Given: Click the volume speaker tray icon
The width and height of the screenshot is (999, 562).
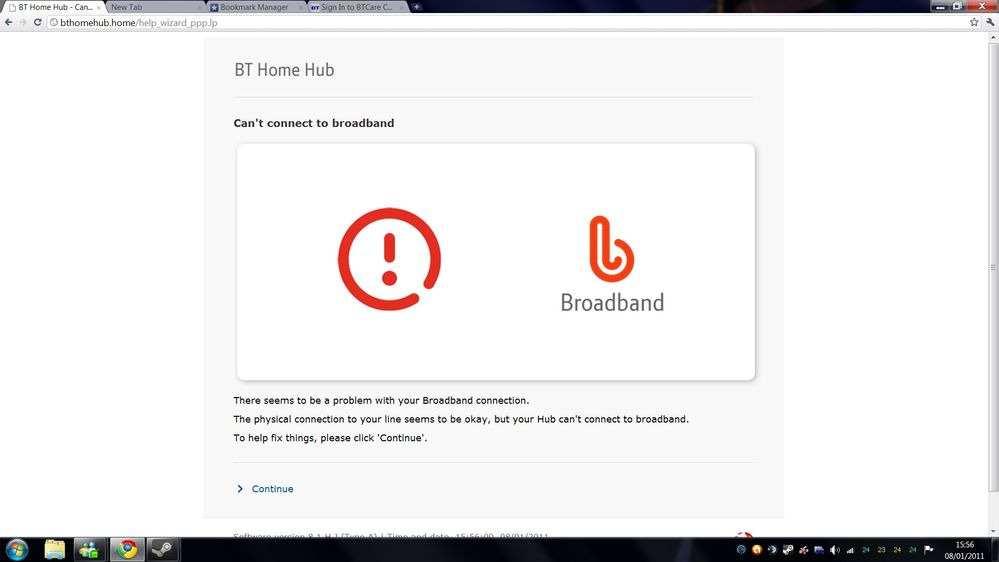Looking at the screenshot, I should 835,549.
